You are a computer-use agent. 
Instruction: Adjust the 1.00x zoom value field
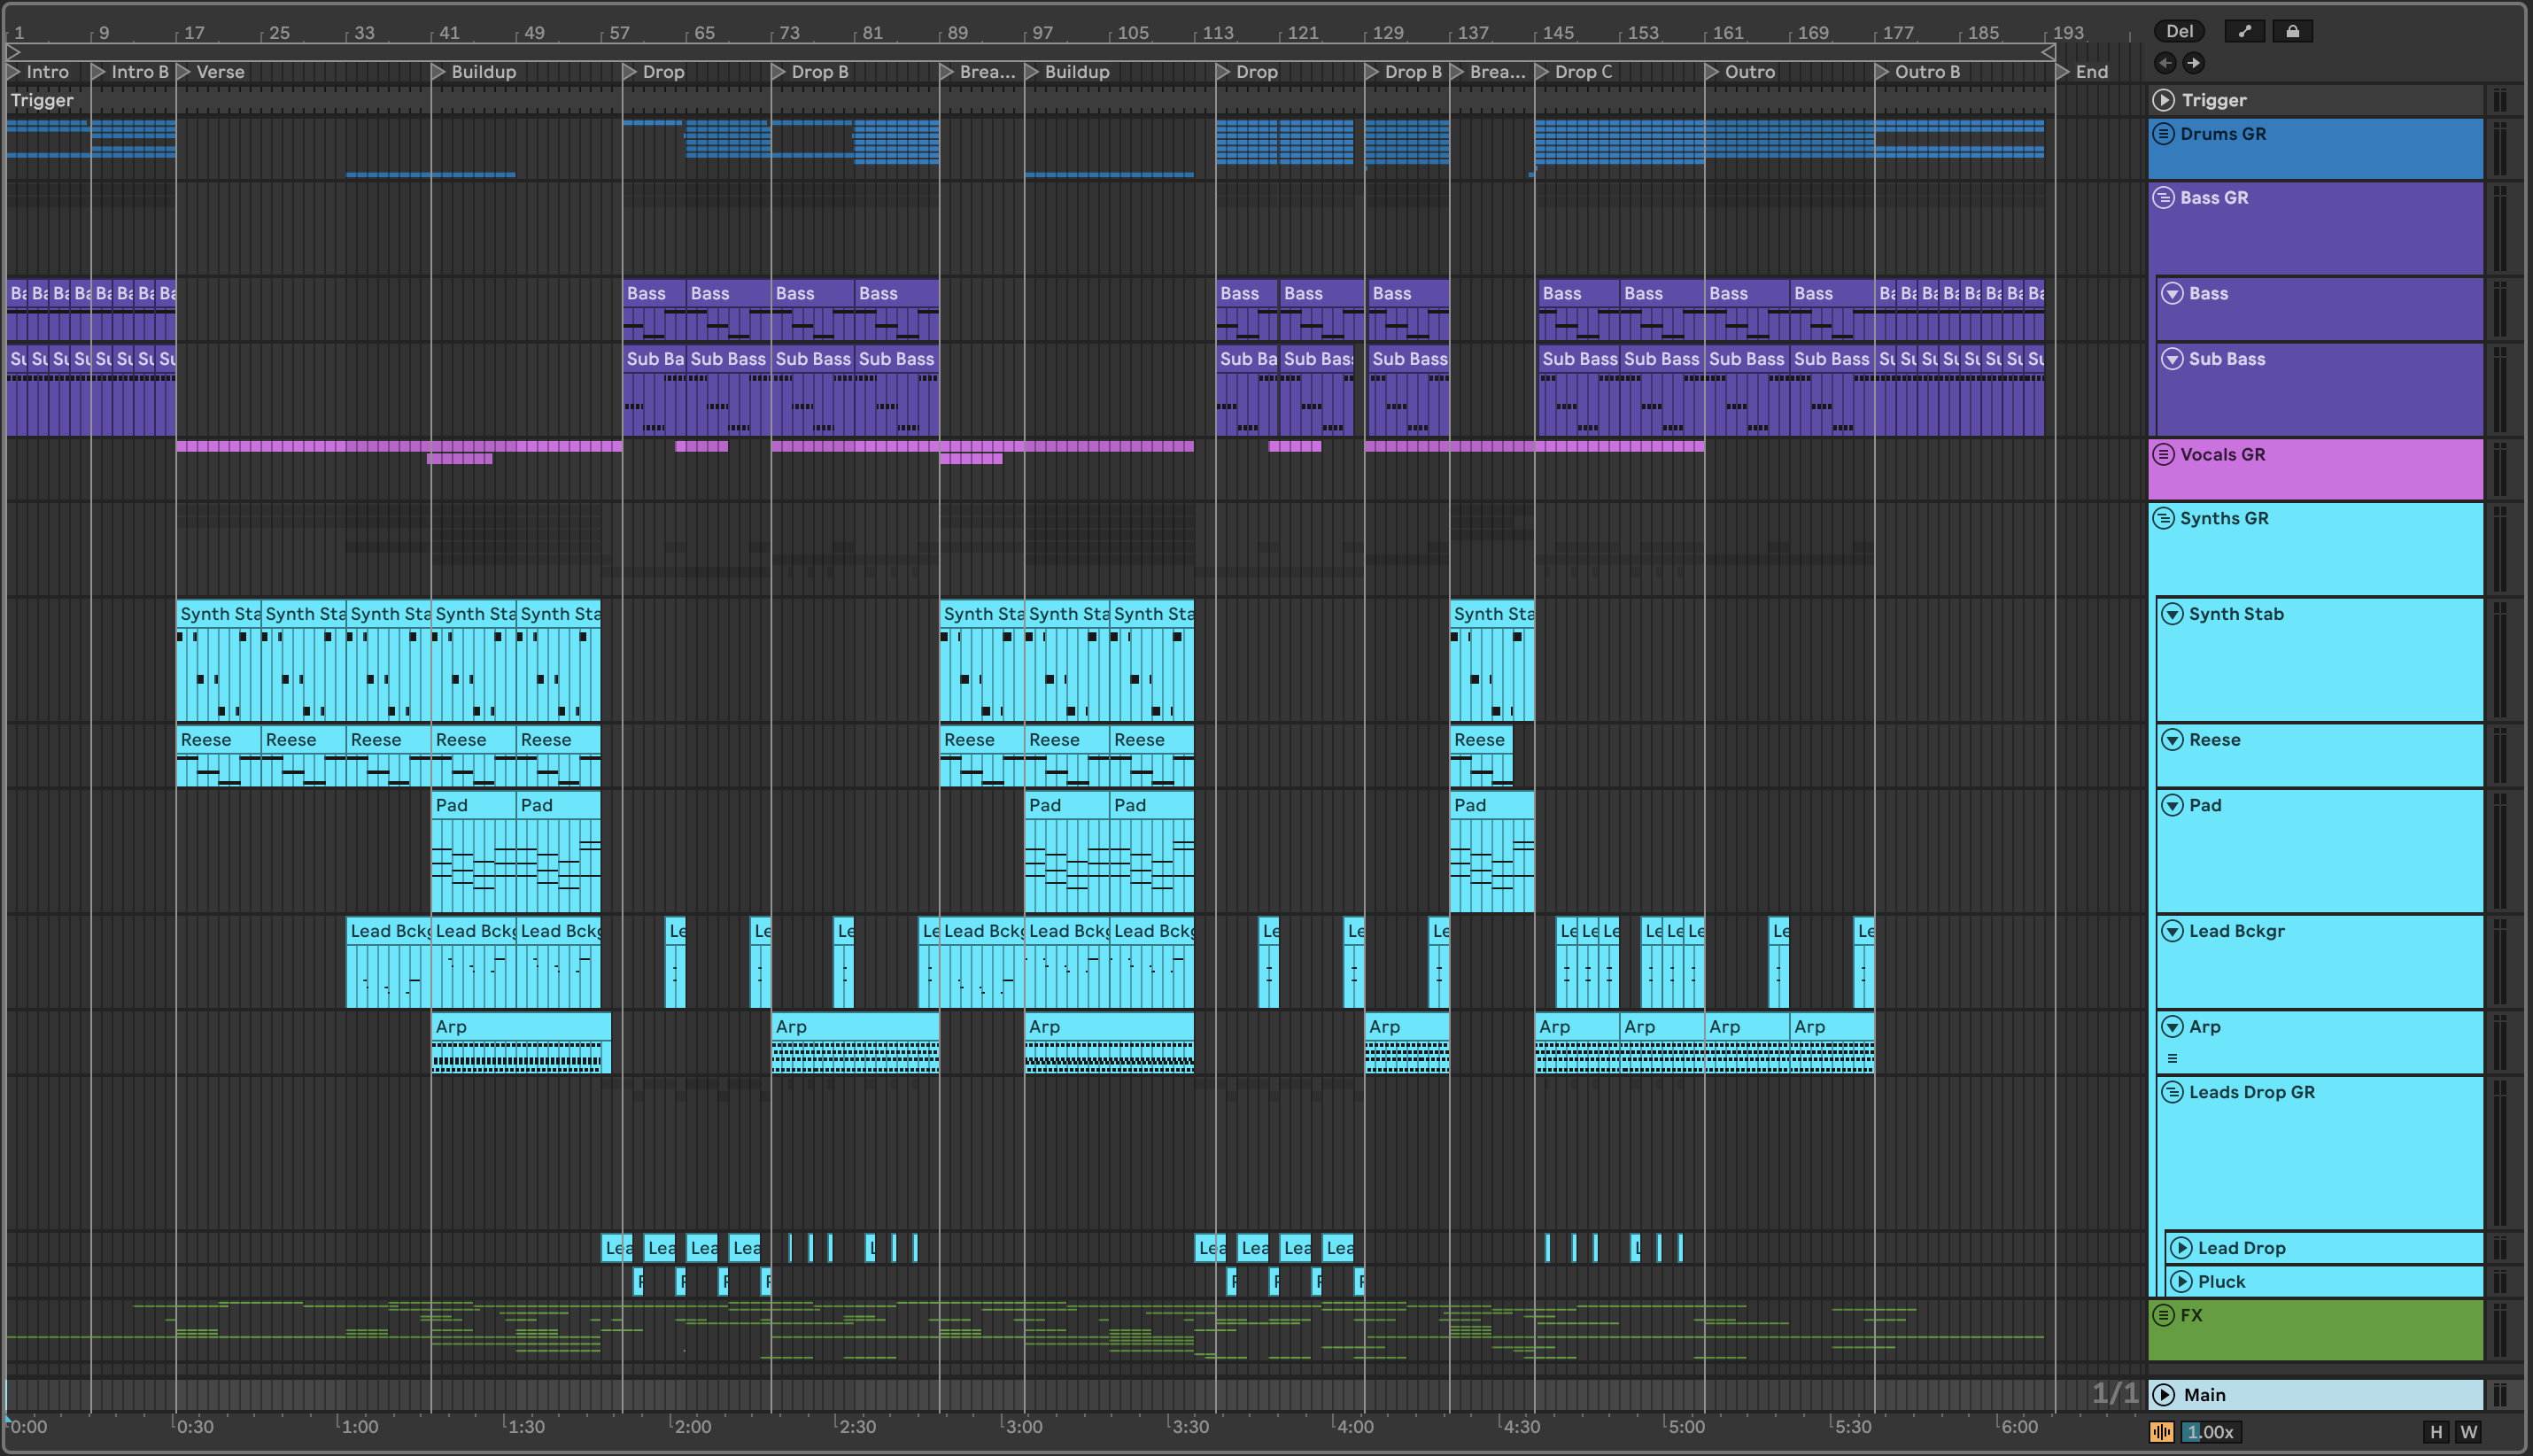[x=2210, y=1431]
